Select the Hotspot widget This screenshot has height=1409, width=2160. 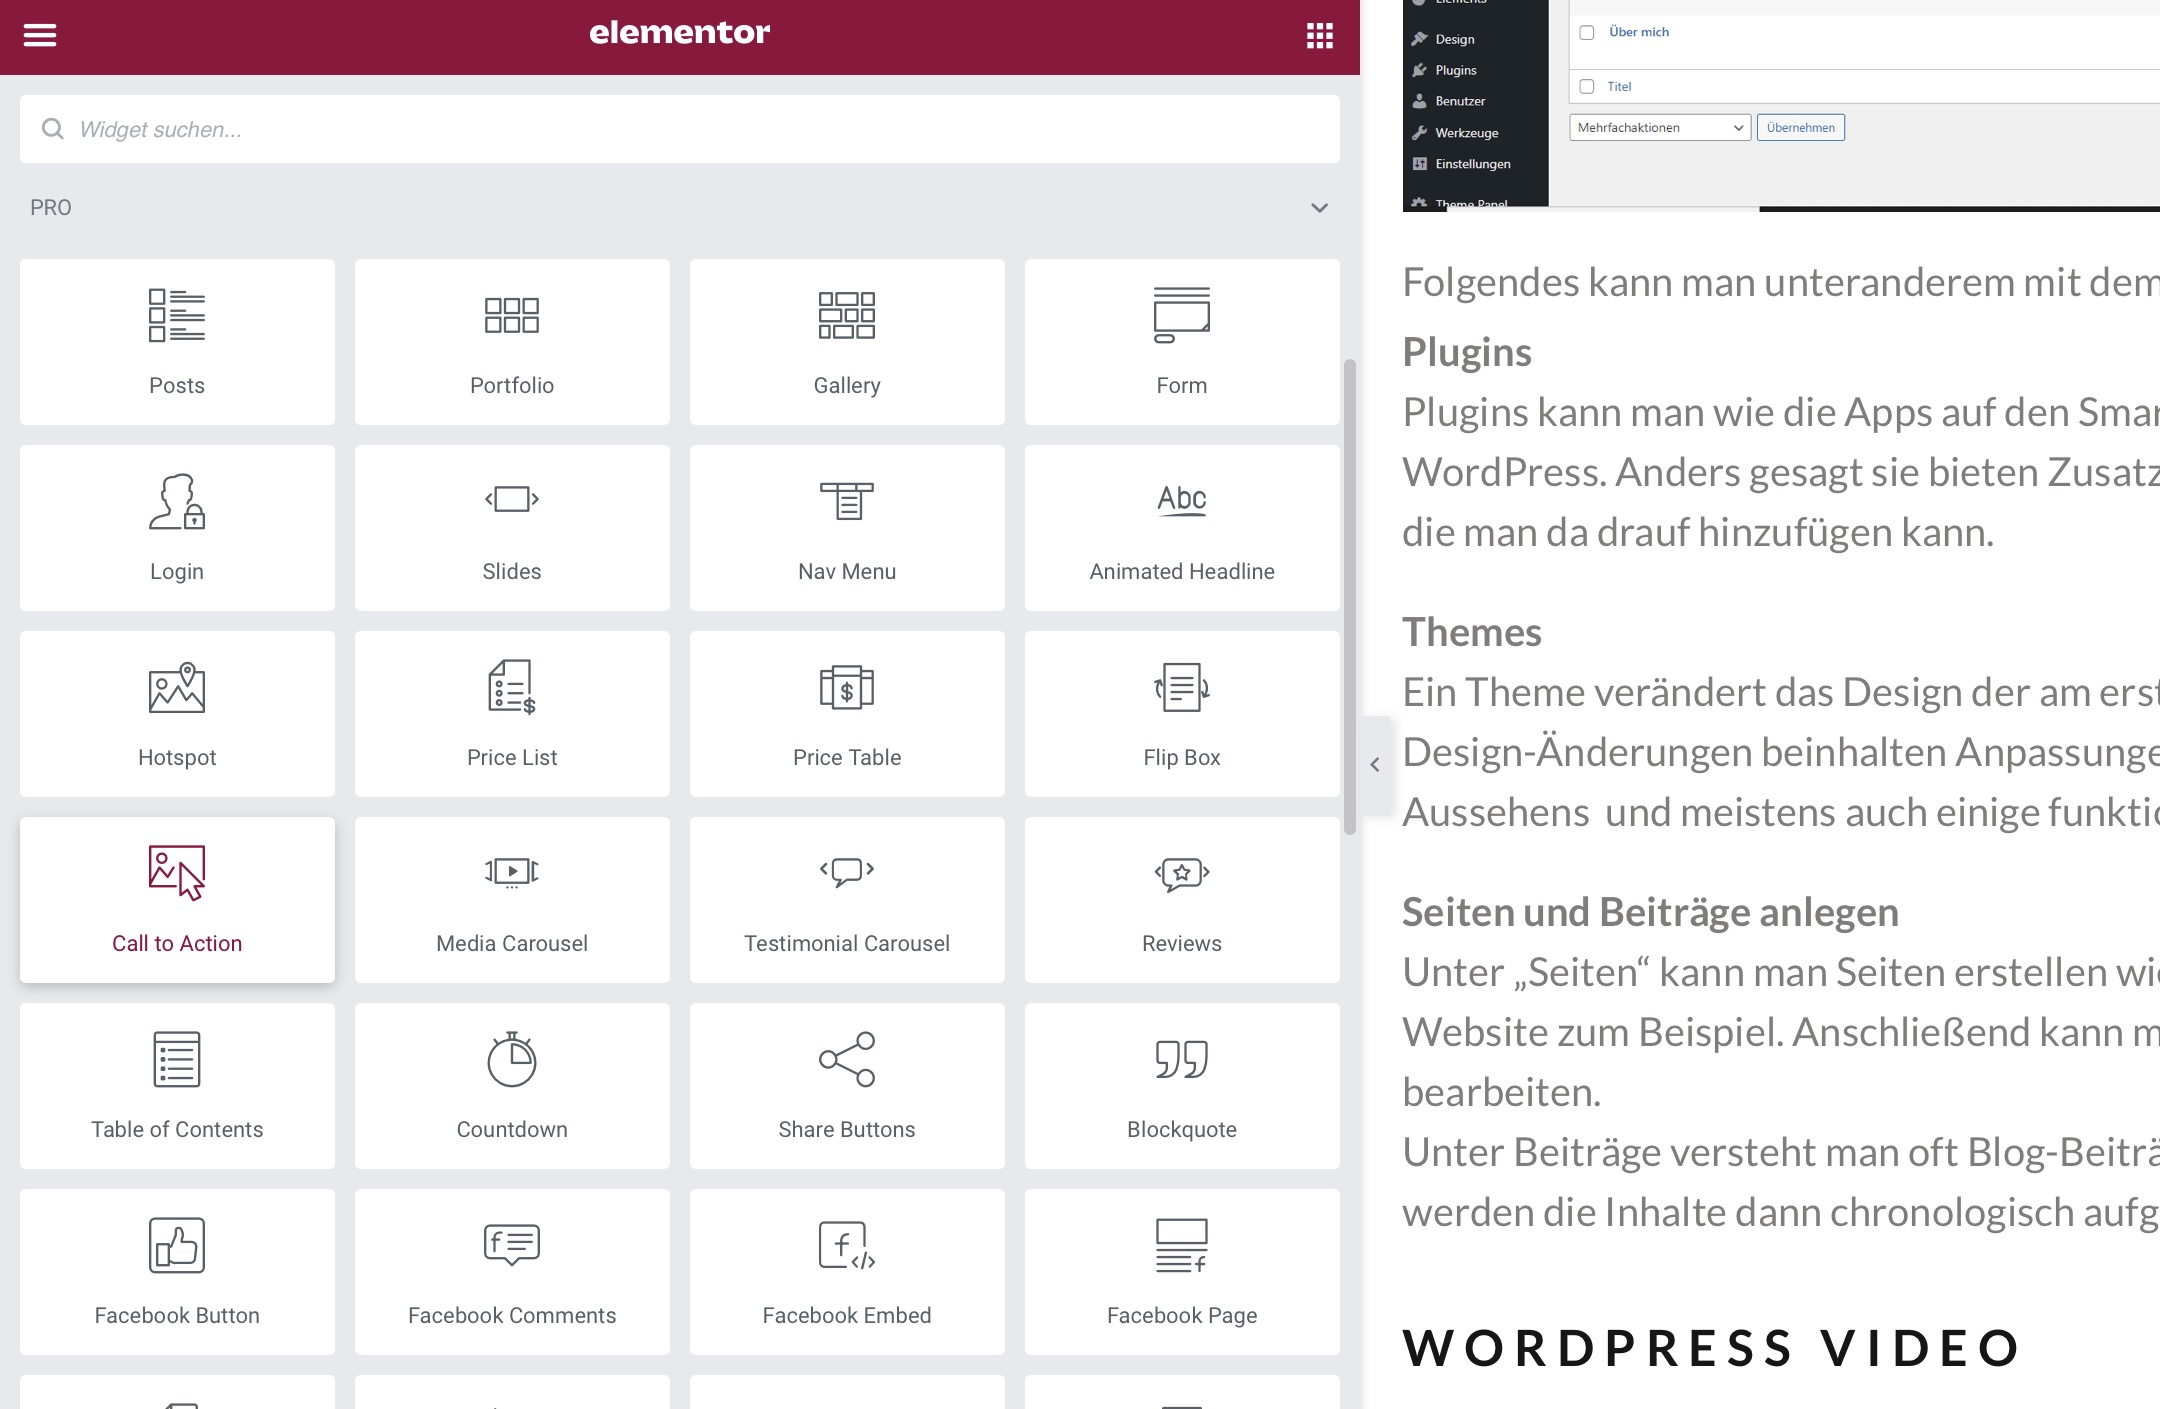click(x=177, y=714)
